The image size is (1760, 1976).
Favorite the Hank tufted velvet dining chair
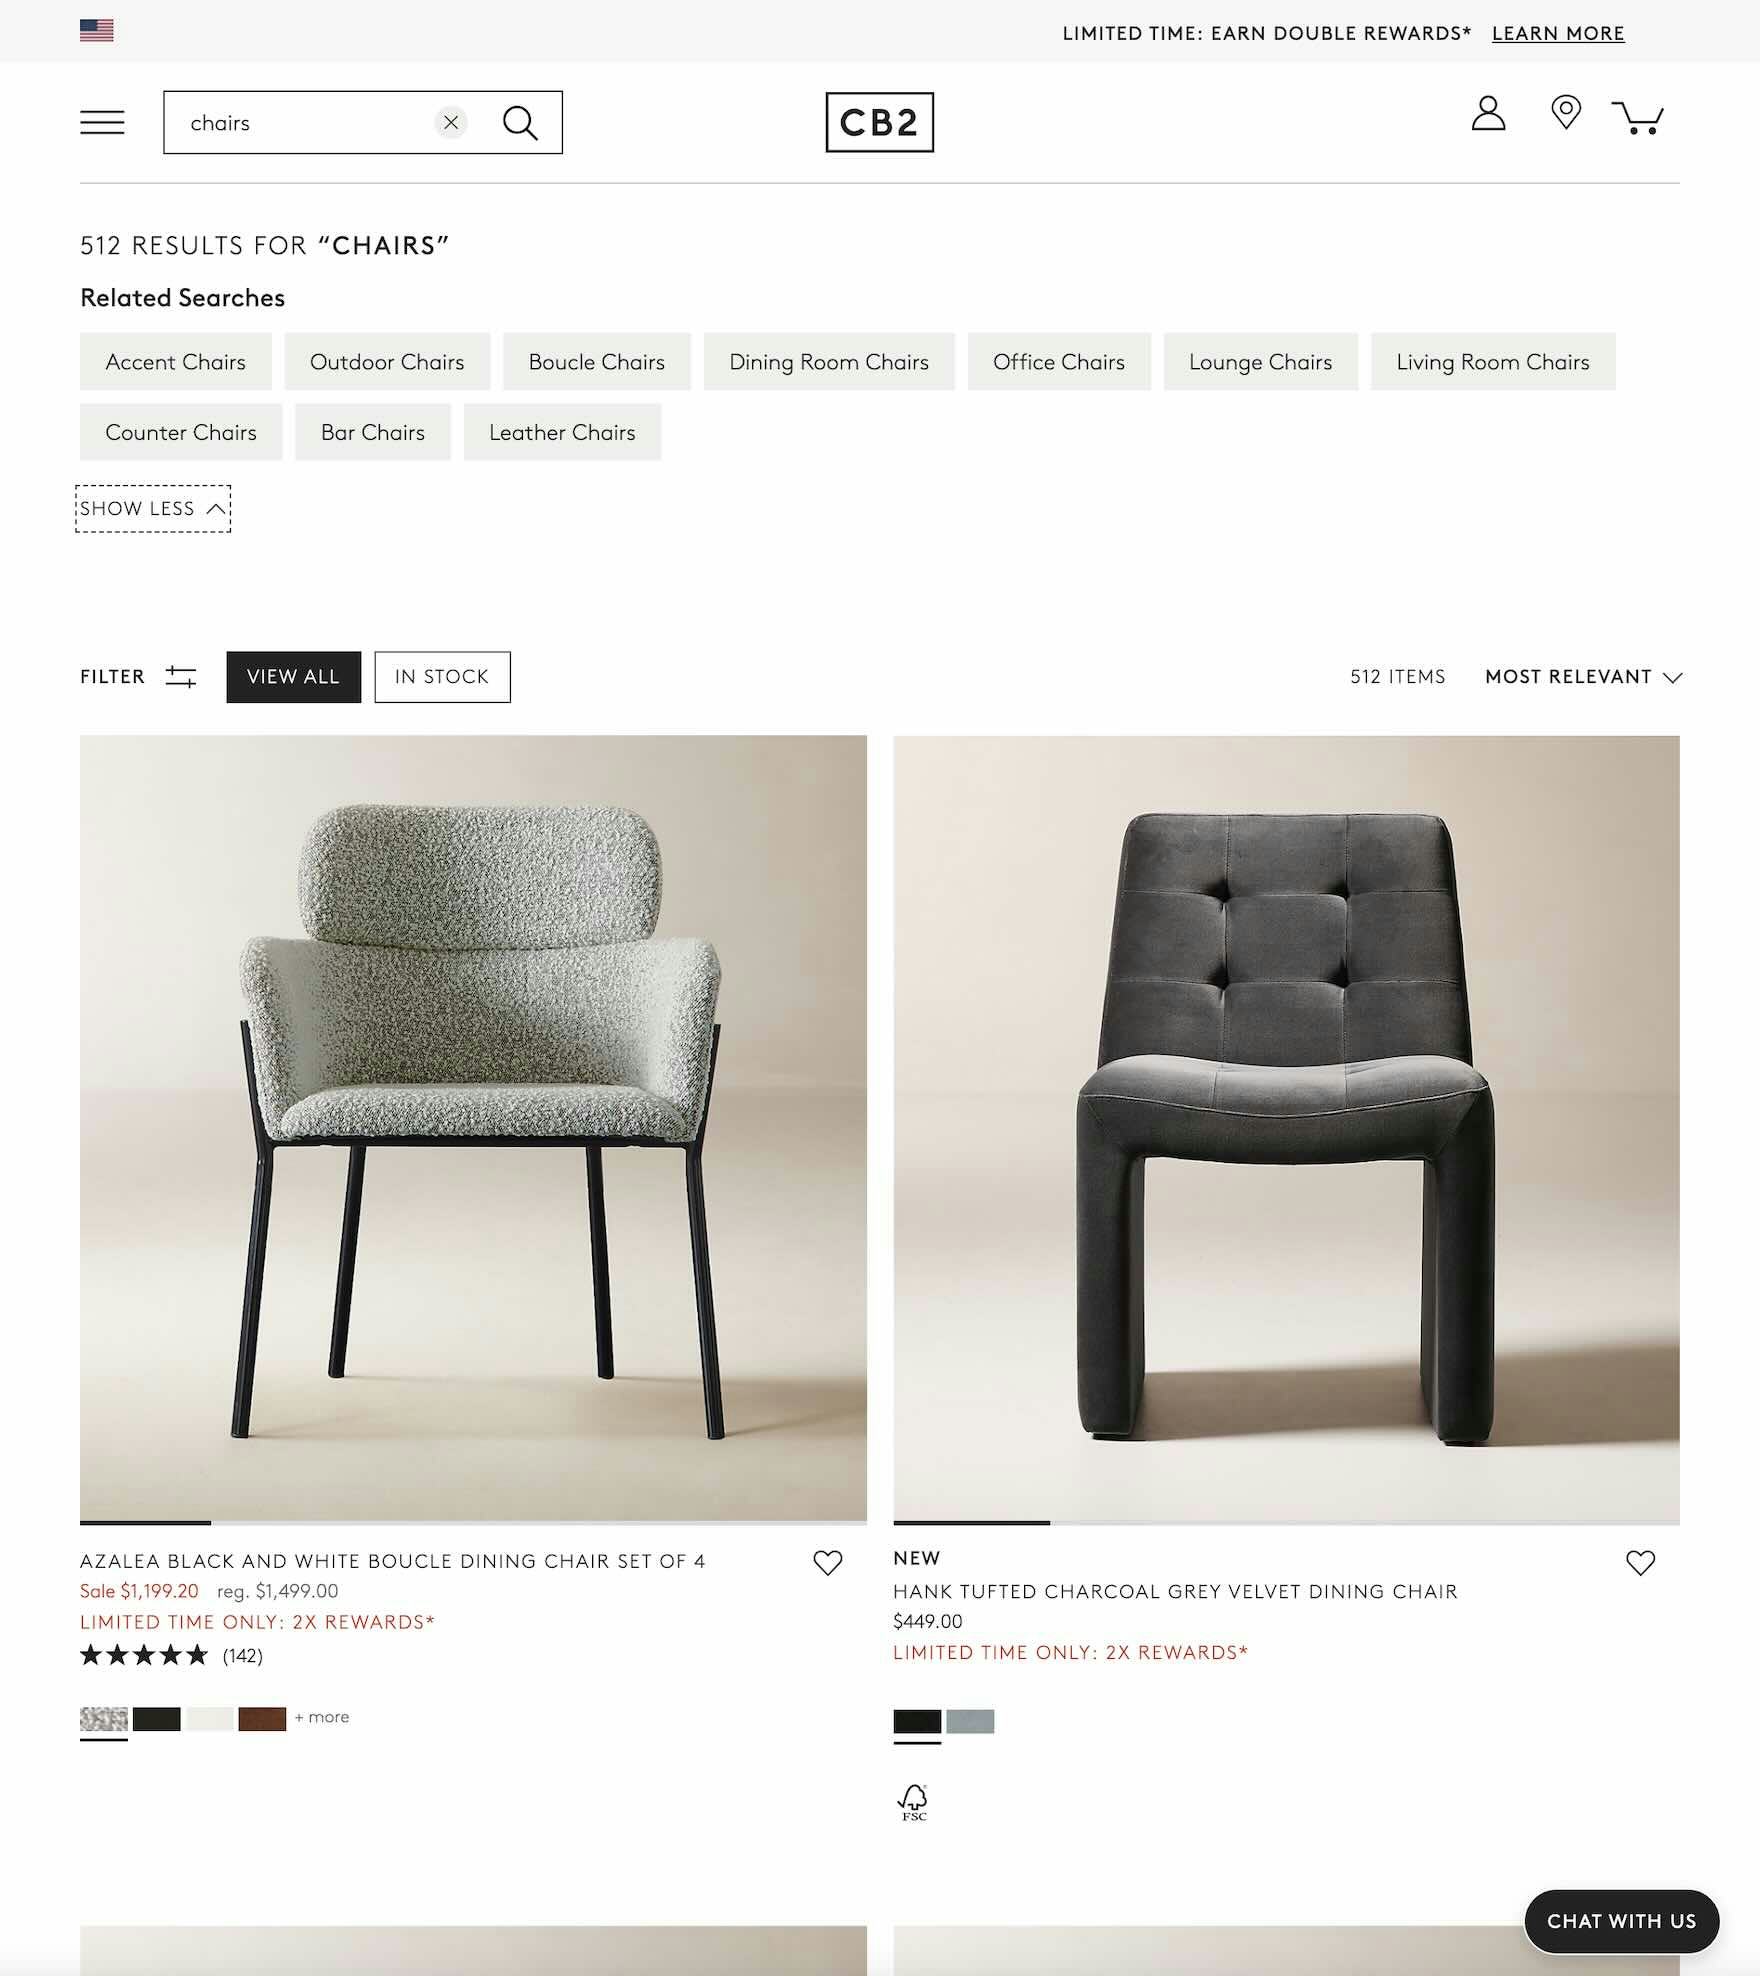[1641, 1562]
